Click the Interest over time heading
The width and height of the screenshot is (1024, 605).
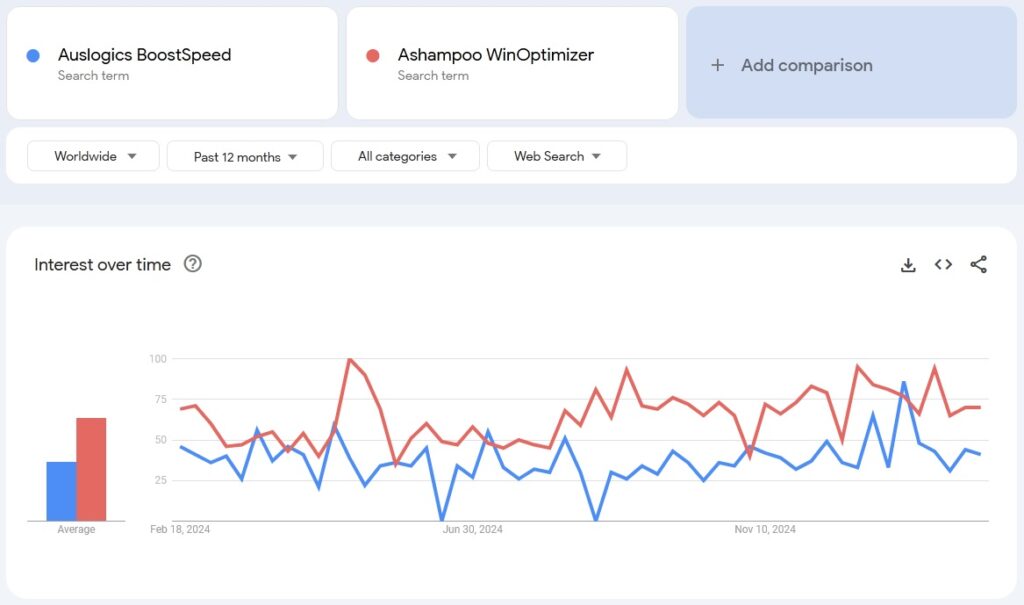click(x=103, y=265)
